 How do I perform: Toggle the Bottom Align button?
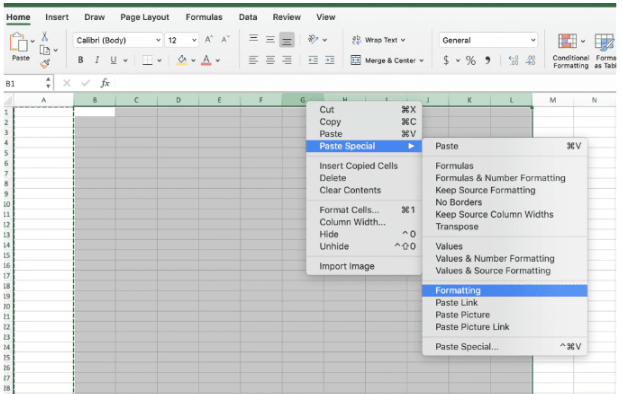[x=286, y=40]
